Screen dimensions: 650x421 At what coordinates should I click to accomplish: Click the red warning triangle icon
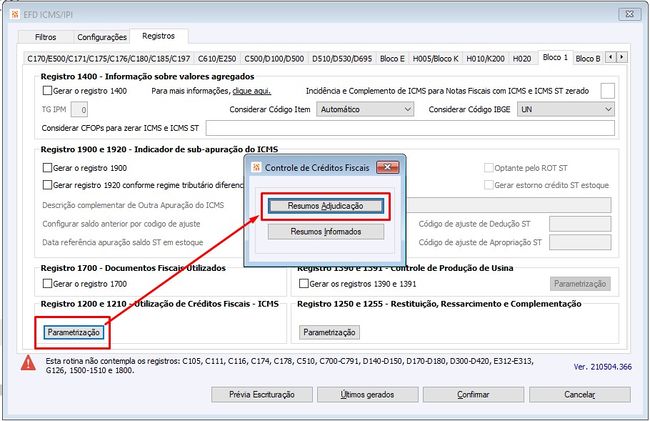tap(28, 363)
